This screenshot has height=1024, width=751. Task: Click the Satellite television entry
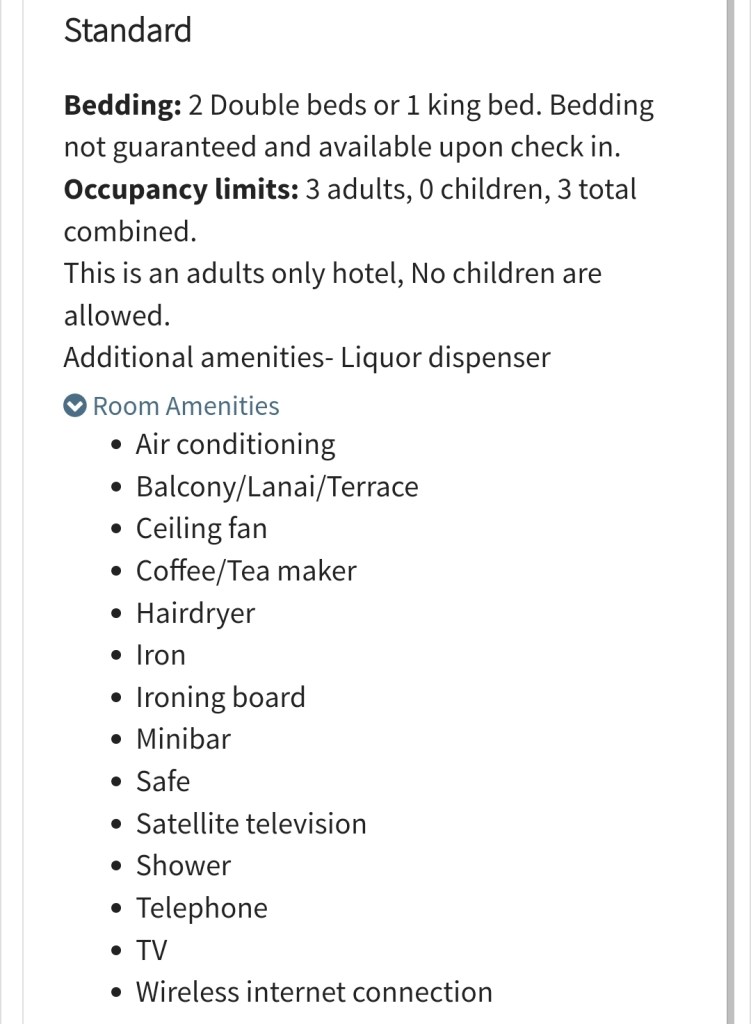[x=251, y=824]
